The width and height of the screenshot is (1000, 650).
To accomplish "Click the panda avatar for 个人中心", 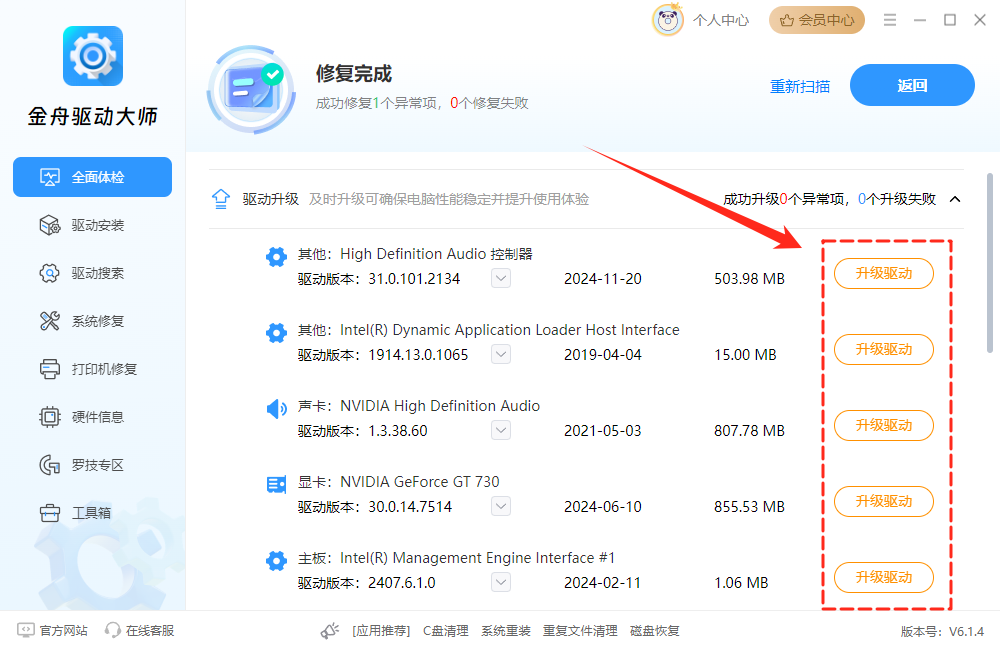I will click(x=668, y=20).
